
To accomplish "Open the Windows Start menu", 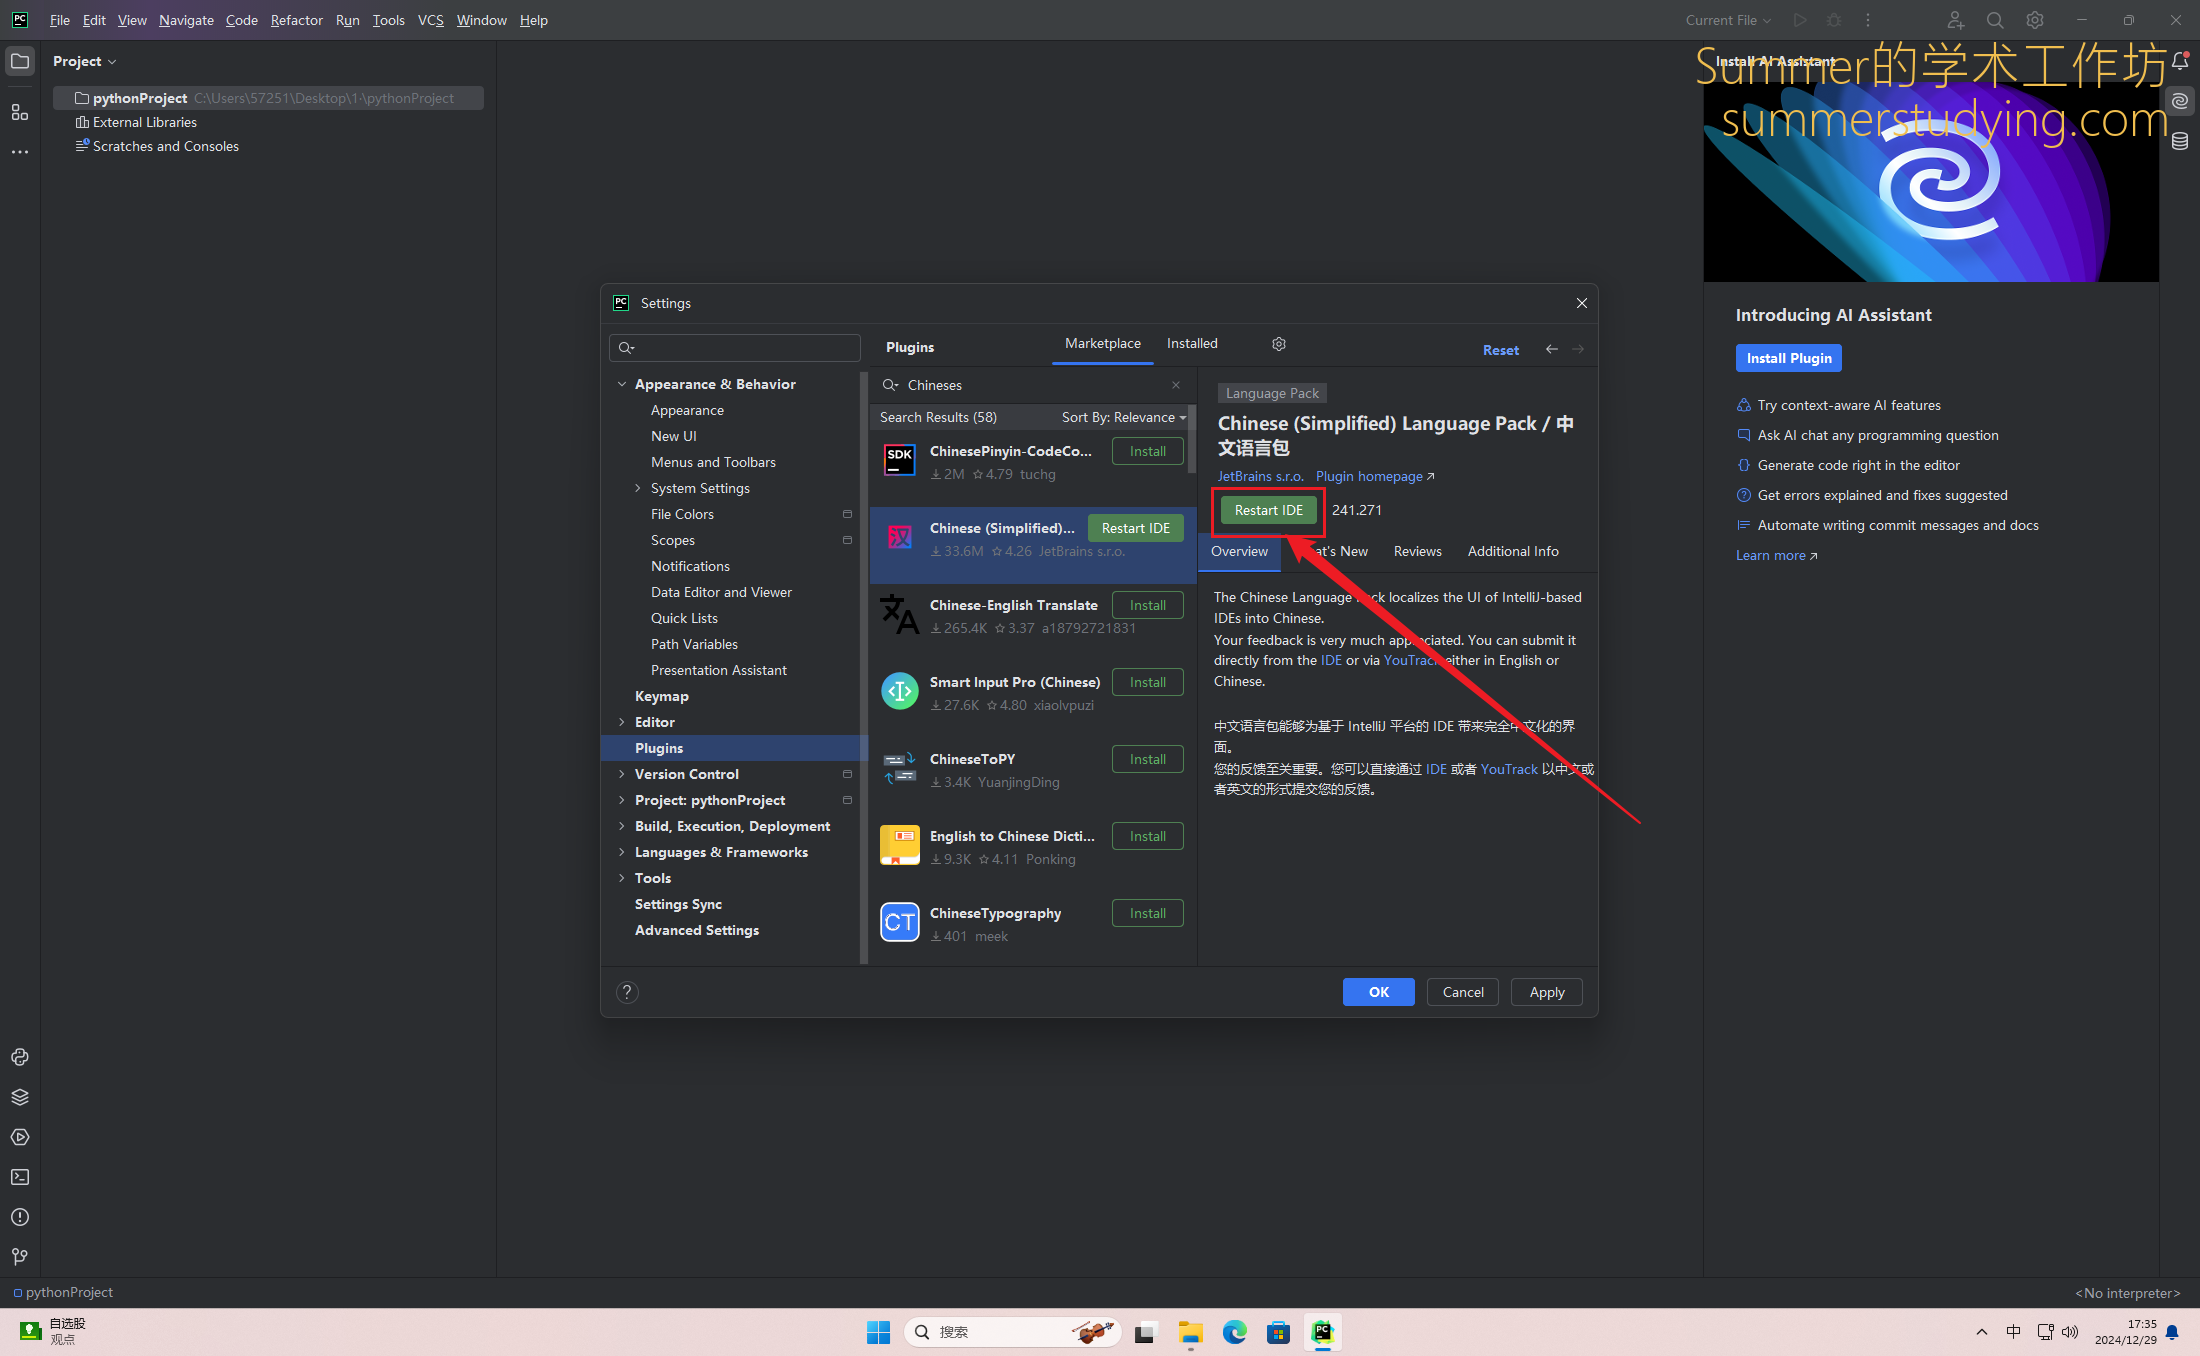I will [x=879, y=1332].
